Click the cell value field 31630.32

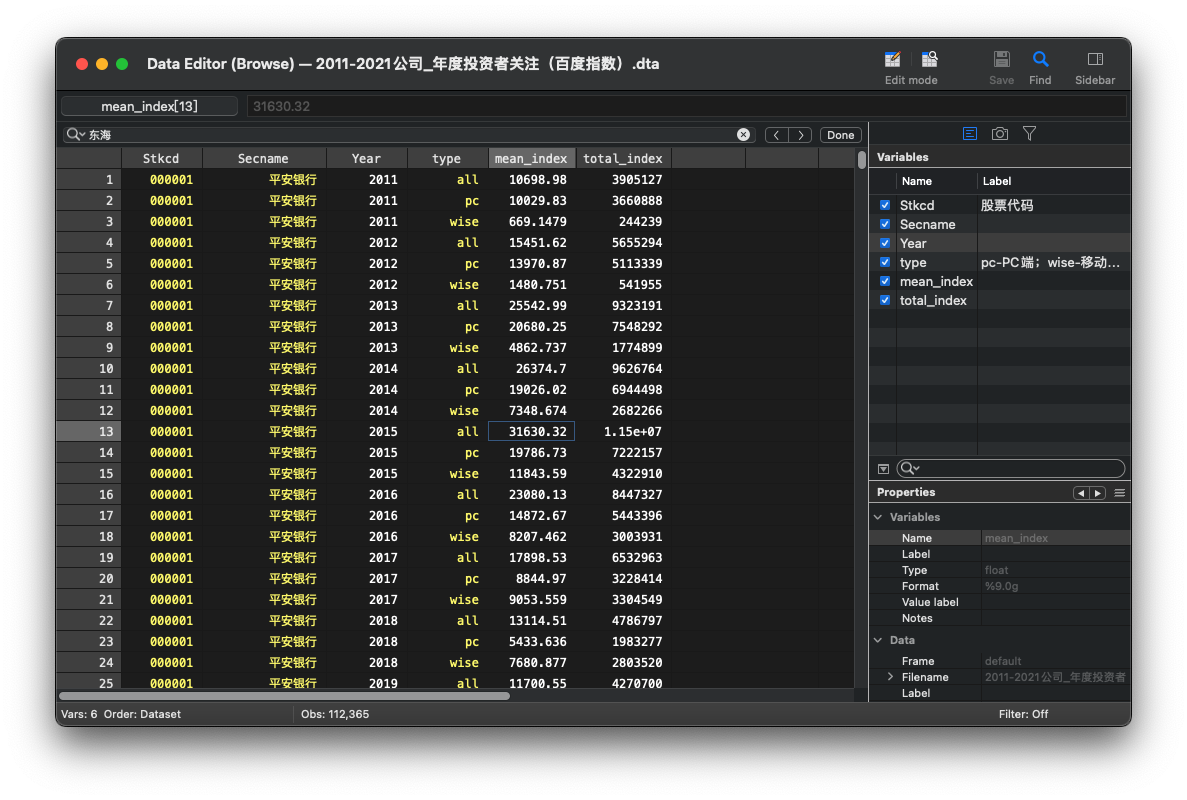686,106
